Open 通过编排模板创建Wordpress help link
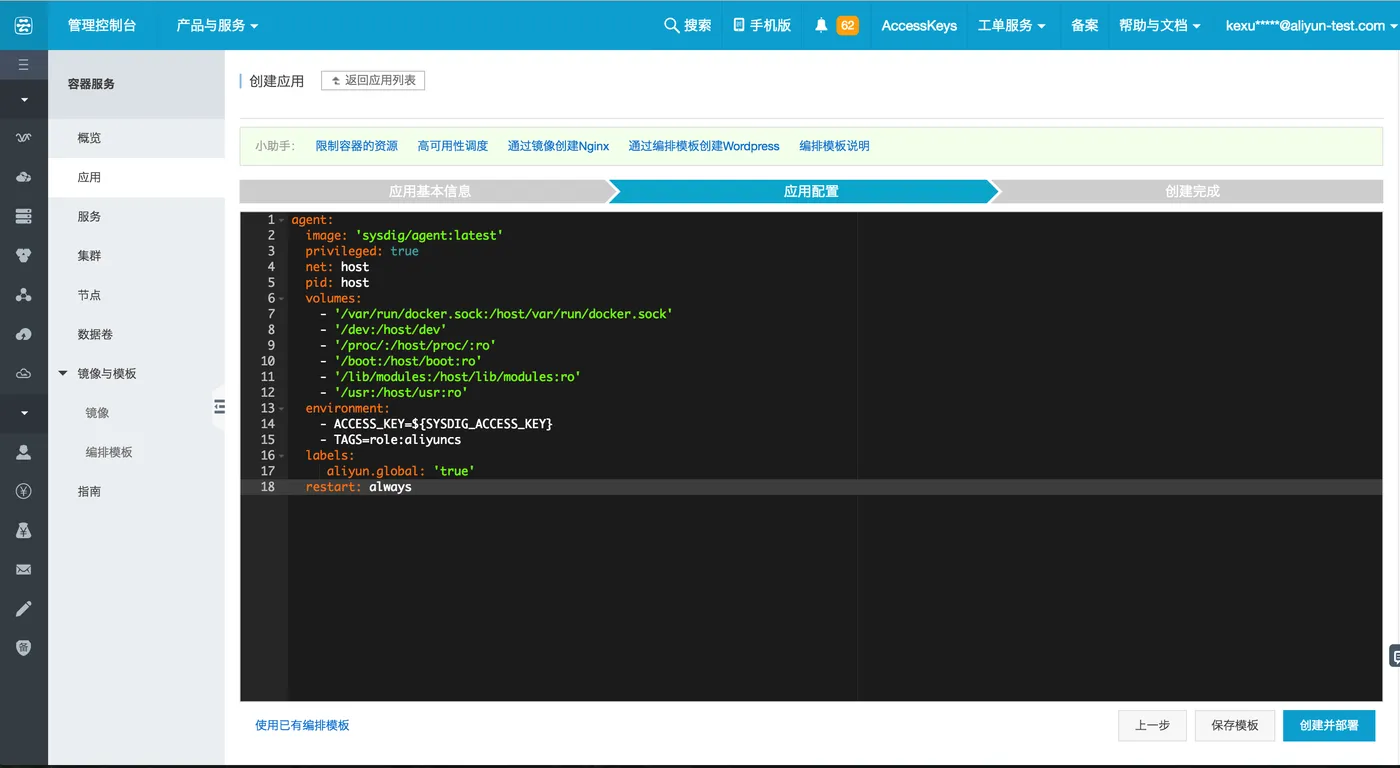Viewport: 1400px width, 768px height. click(x=704, y=146)
